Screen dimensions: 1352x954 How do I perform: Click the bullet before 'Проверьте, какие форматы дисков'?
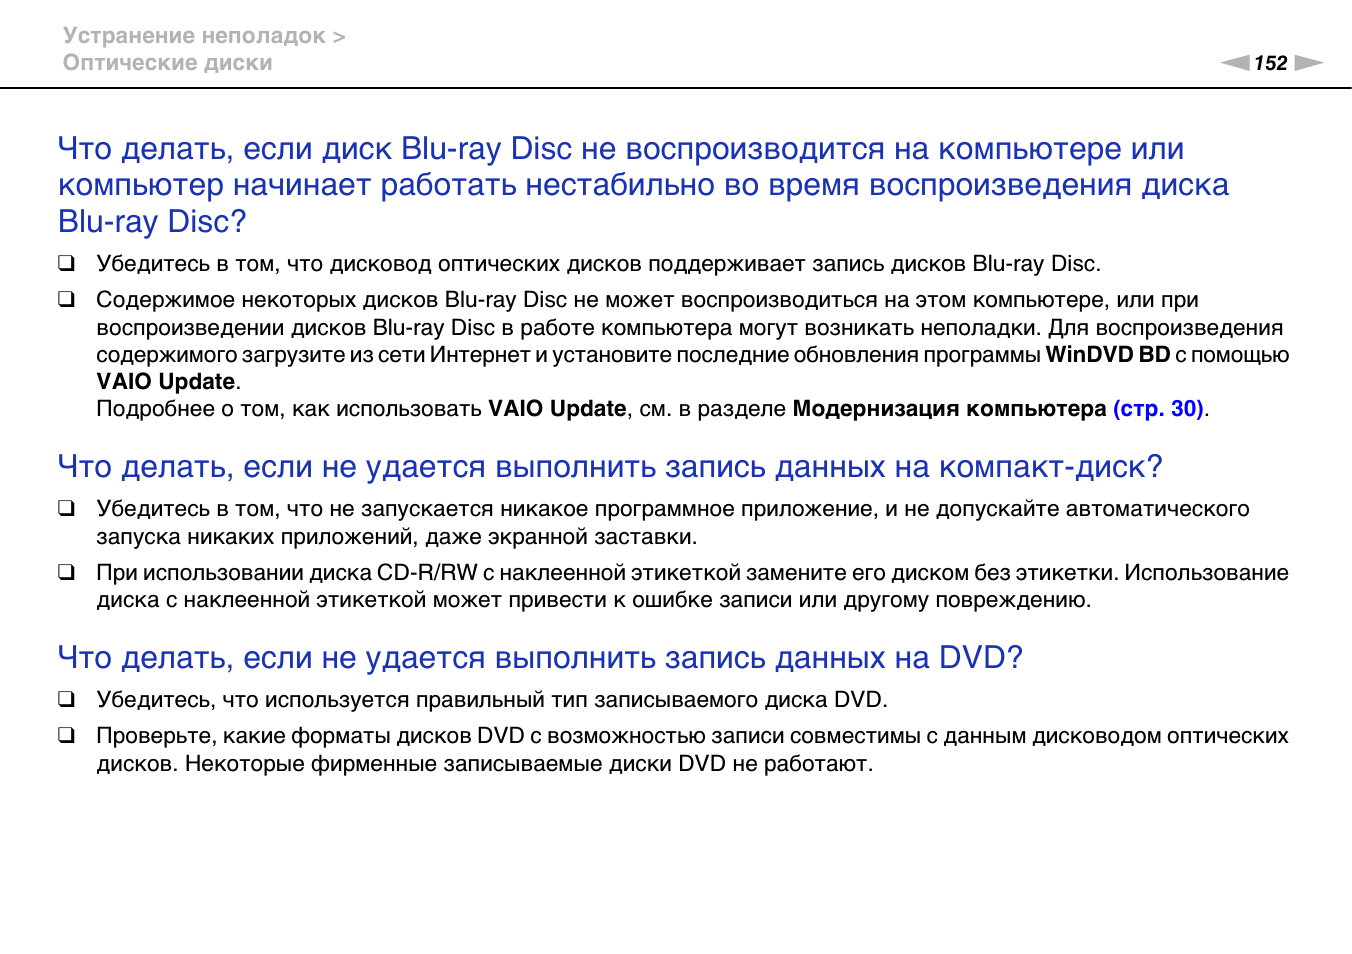[67, 736]
